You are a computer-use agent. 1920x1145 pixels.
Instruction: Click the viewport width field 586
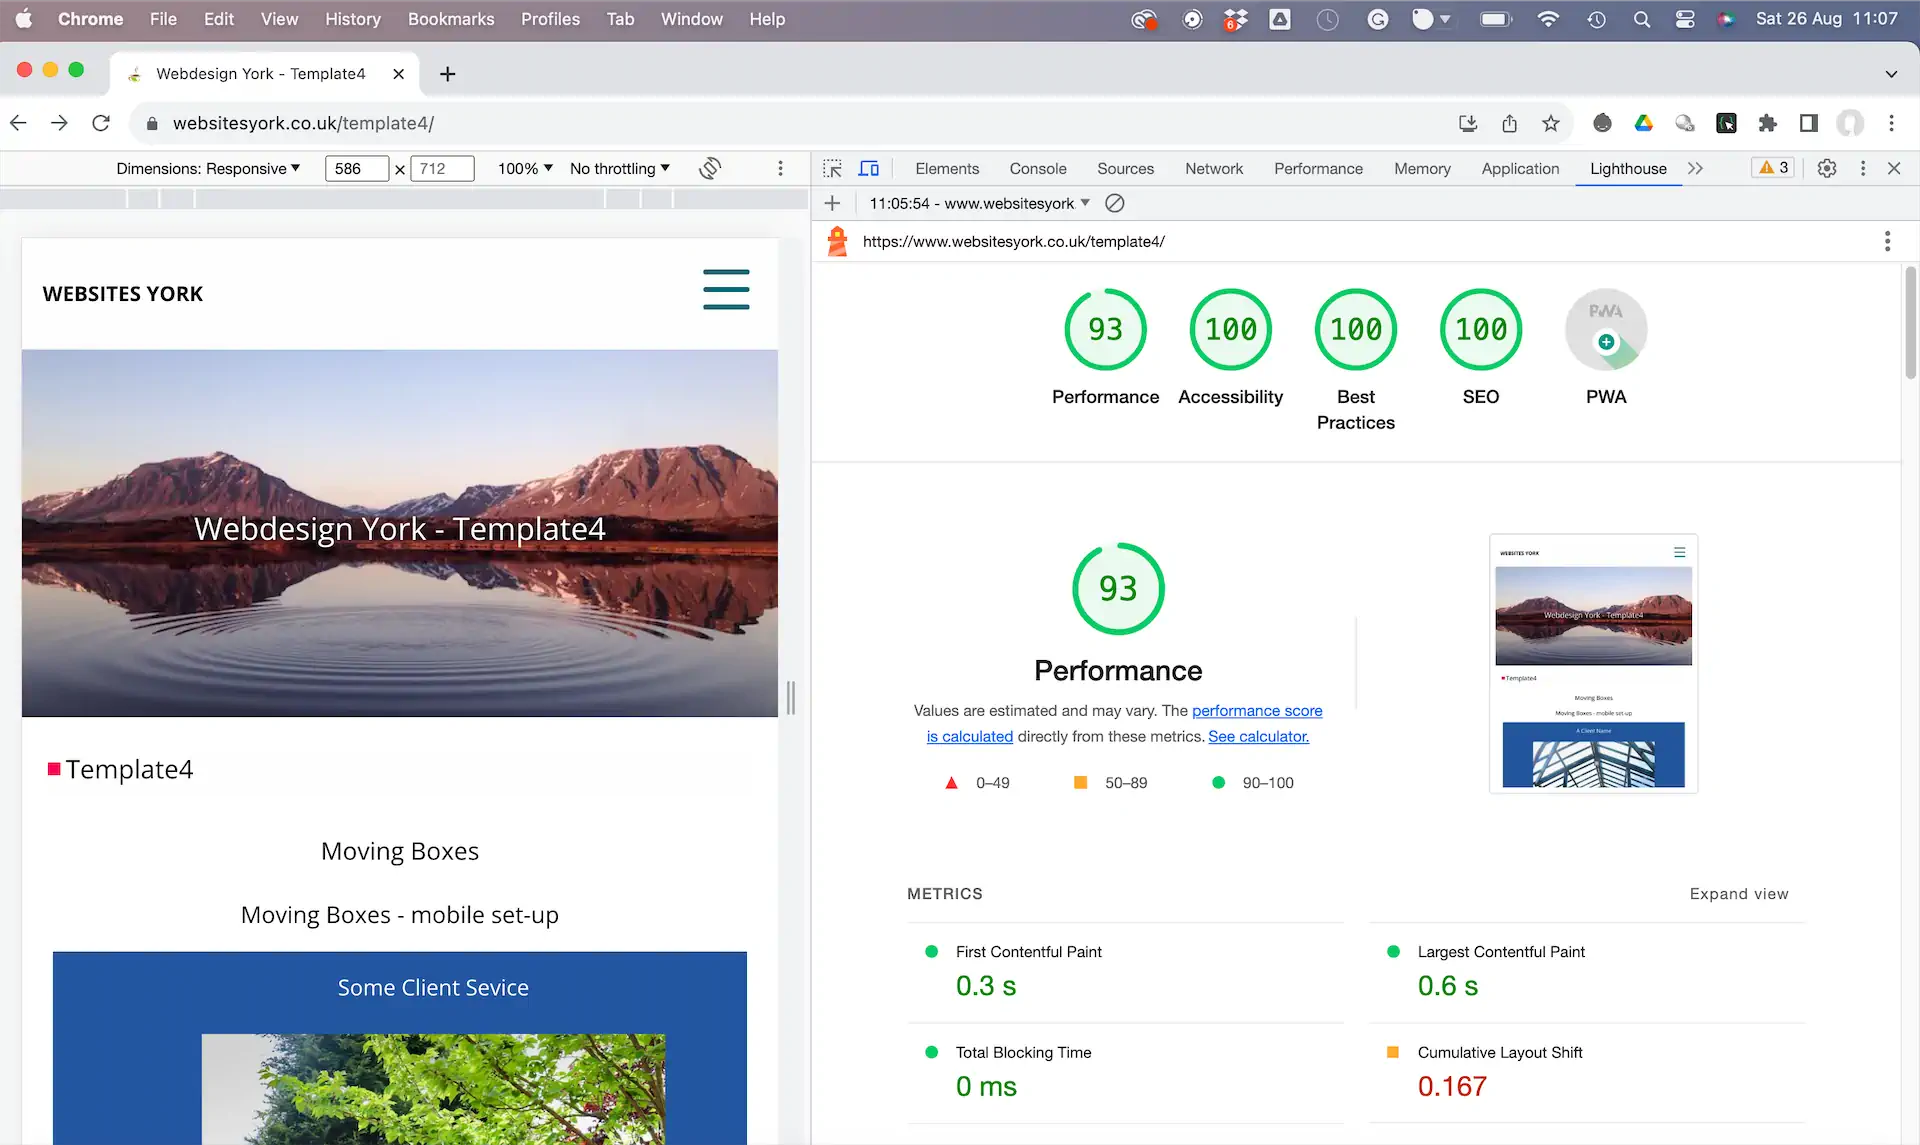tap(356, 168)
